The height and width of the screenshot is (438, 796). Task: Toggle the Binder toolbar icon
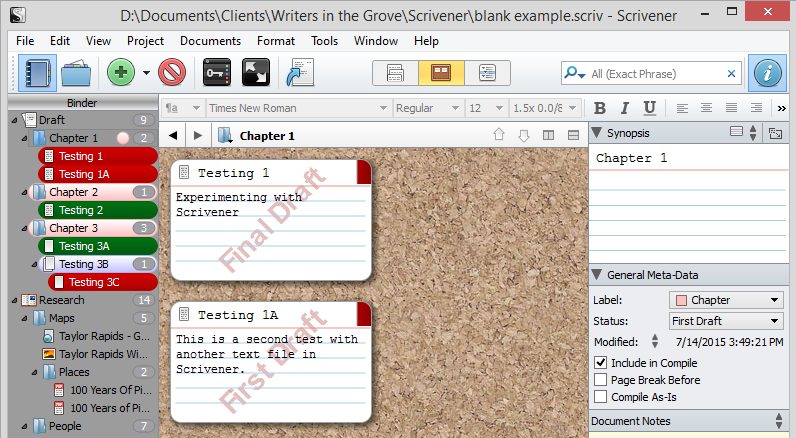pos(37,73)
